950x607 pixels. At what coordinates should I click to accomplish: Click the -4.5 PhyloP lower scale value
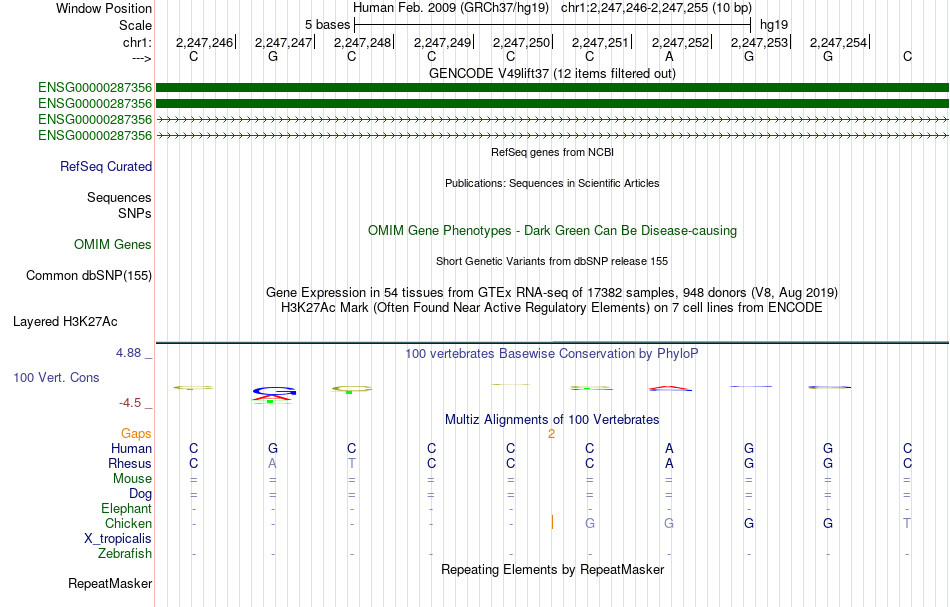click(x=130, y=403)
